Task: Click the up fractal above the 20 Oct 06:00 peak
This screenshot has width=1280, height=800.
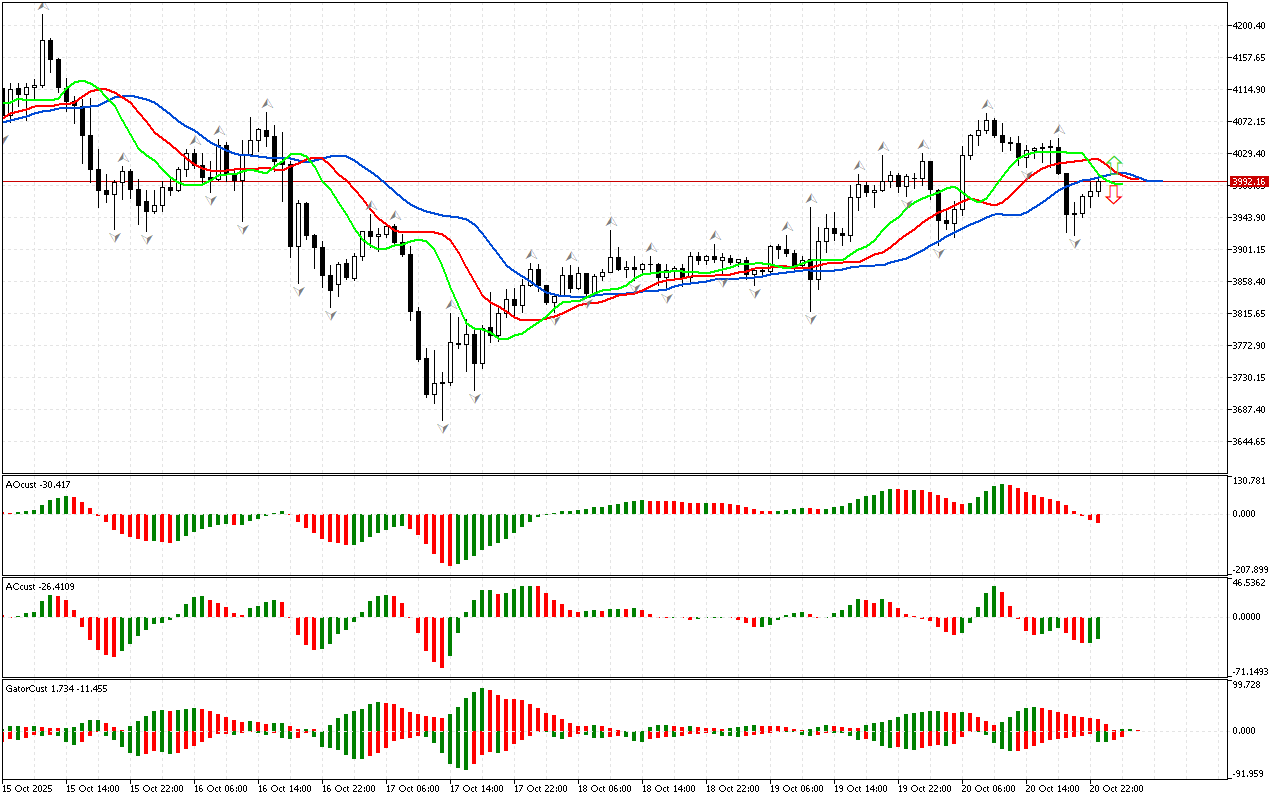Action: (x=987, y=104)
